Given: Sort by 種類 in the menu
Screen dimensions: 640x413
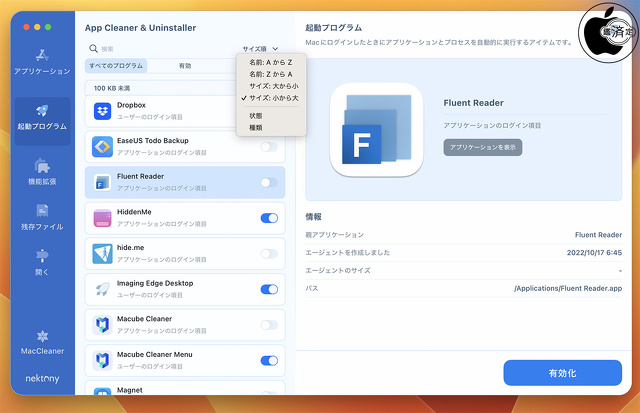Looking at the screenshot, I should point(271,128).
